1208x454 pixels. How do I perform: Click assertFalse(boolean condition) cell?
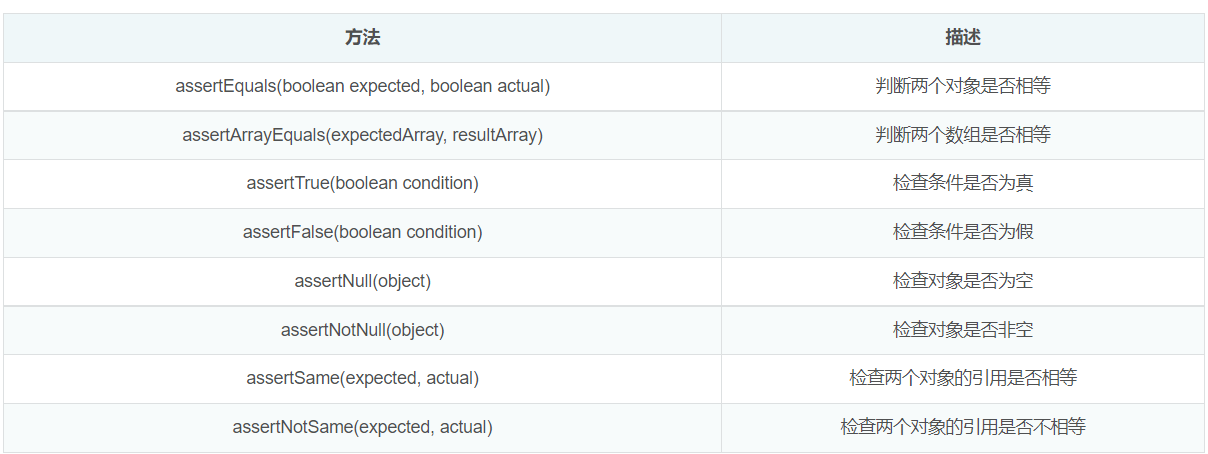coord(362,232)
